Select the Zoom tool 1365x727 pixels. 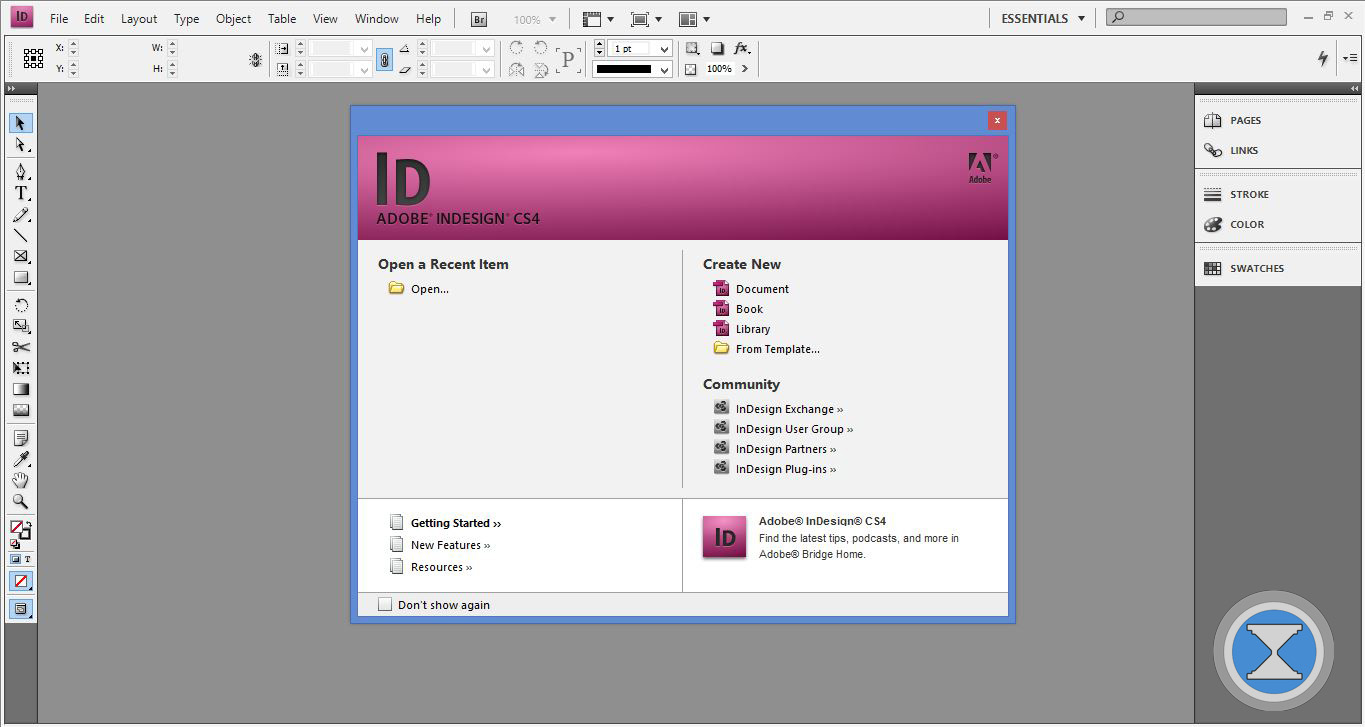pos(21,501)
